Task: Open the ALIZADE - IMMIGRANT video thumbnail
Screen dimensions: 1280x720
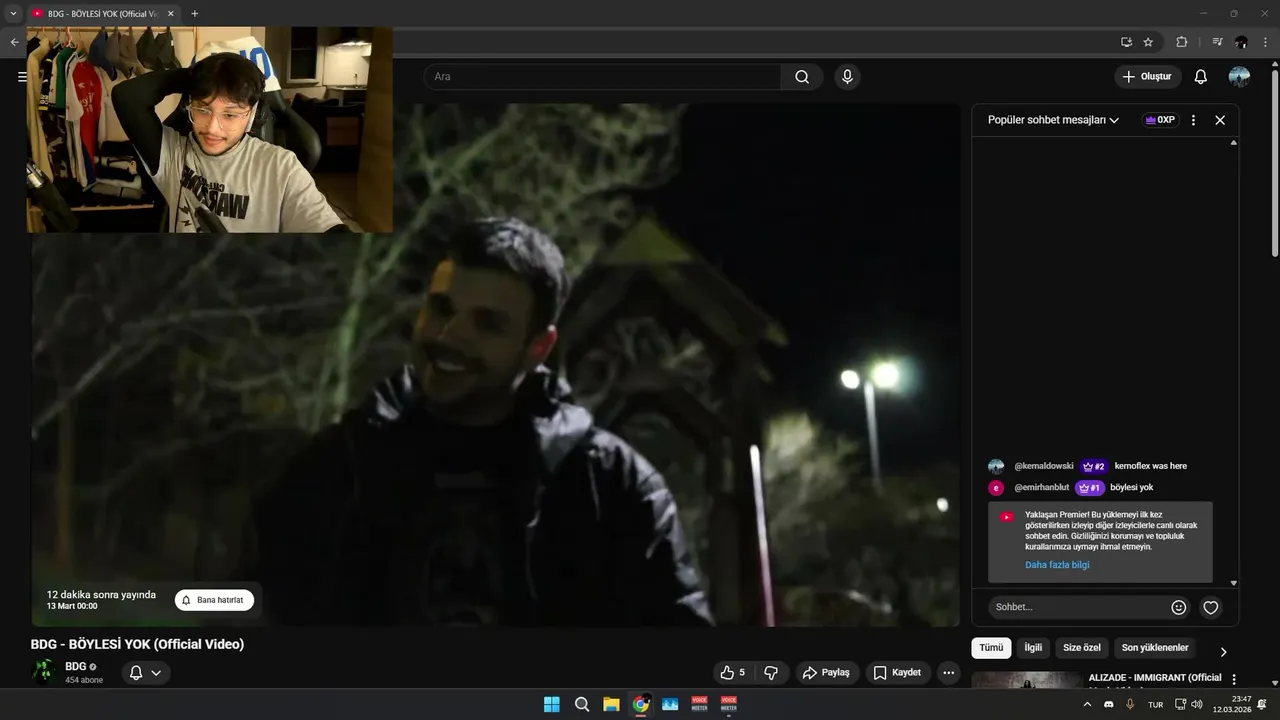Action: click(x=1026, y=680)
